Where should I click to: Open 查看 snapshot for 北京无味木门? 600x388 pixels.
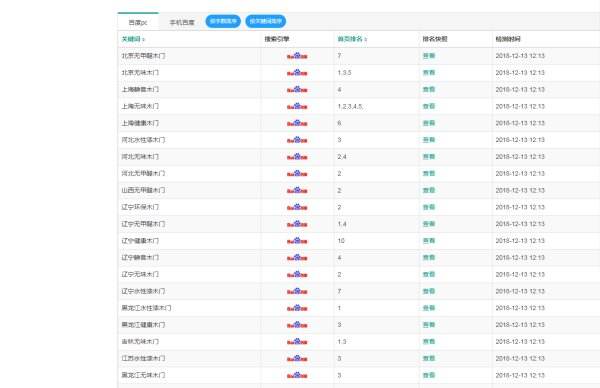[x=429, y=73]
